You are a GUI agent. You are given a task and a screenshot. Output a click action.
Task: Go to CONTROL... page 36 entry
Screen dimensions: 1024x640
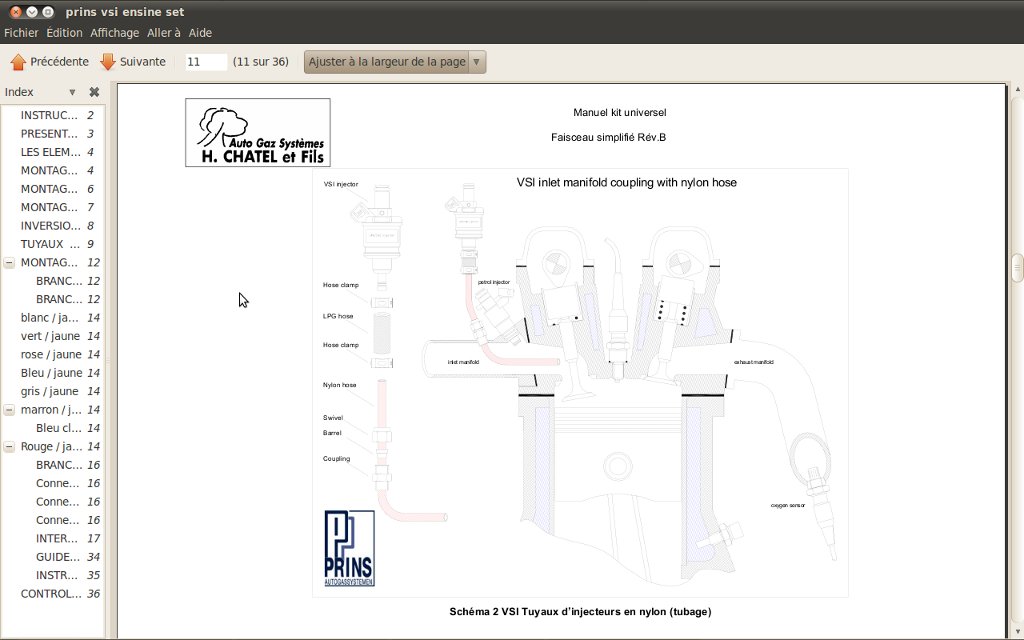coord(51,594)
